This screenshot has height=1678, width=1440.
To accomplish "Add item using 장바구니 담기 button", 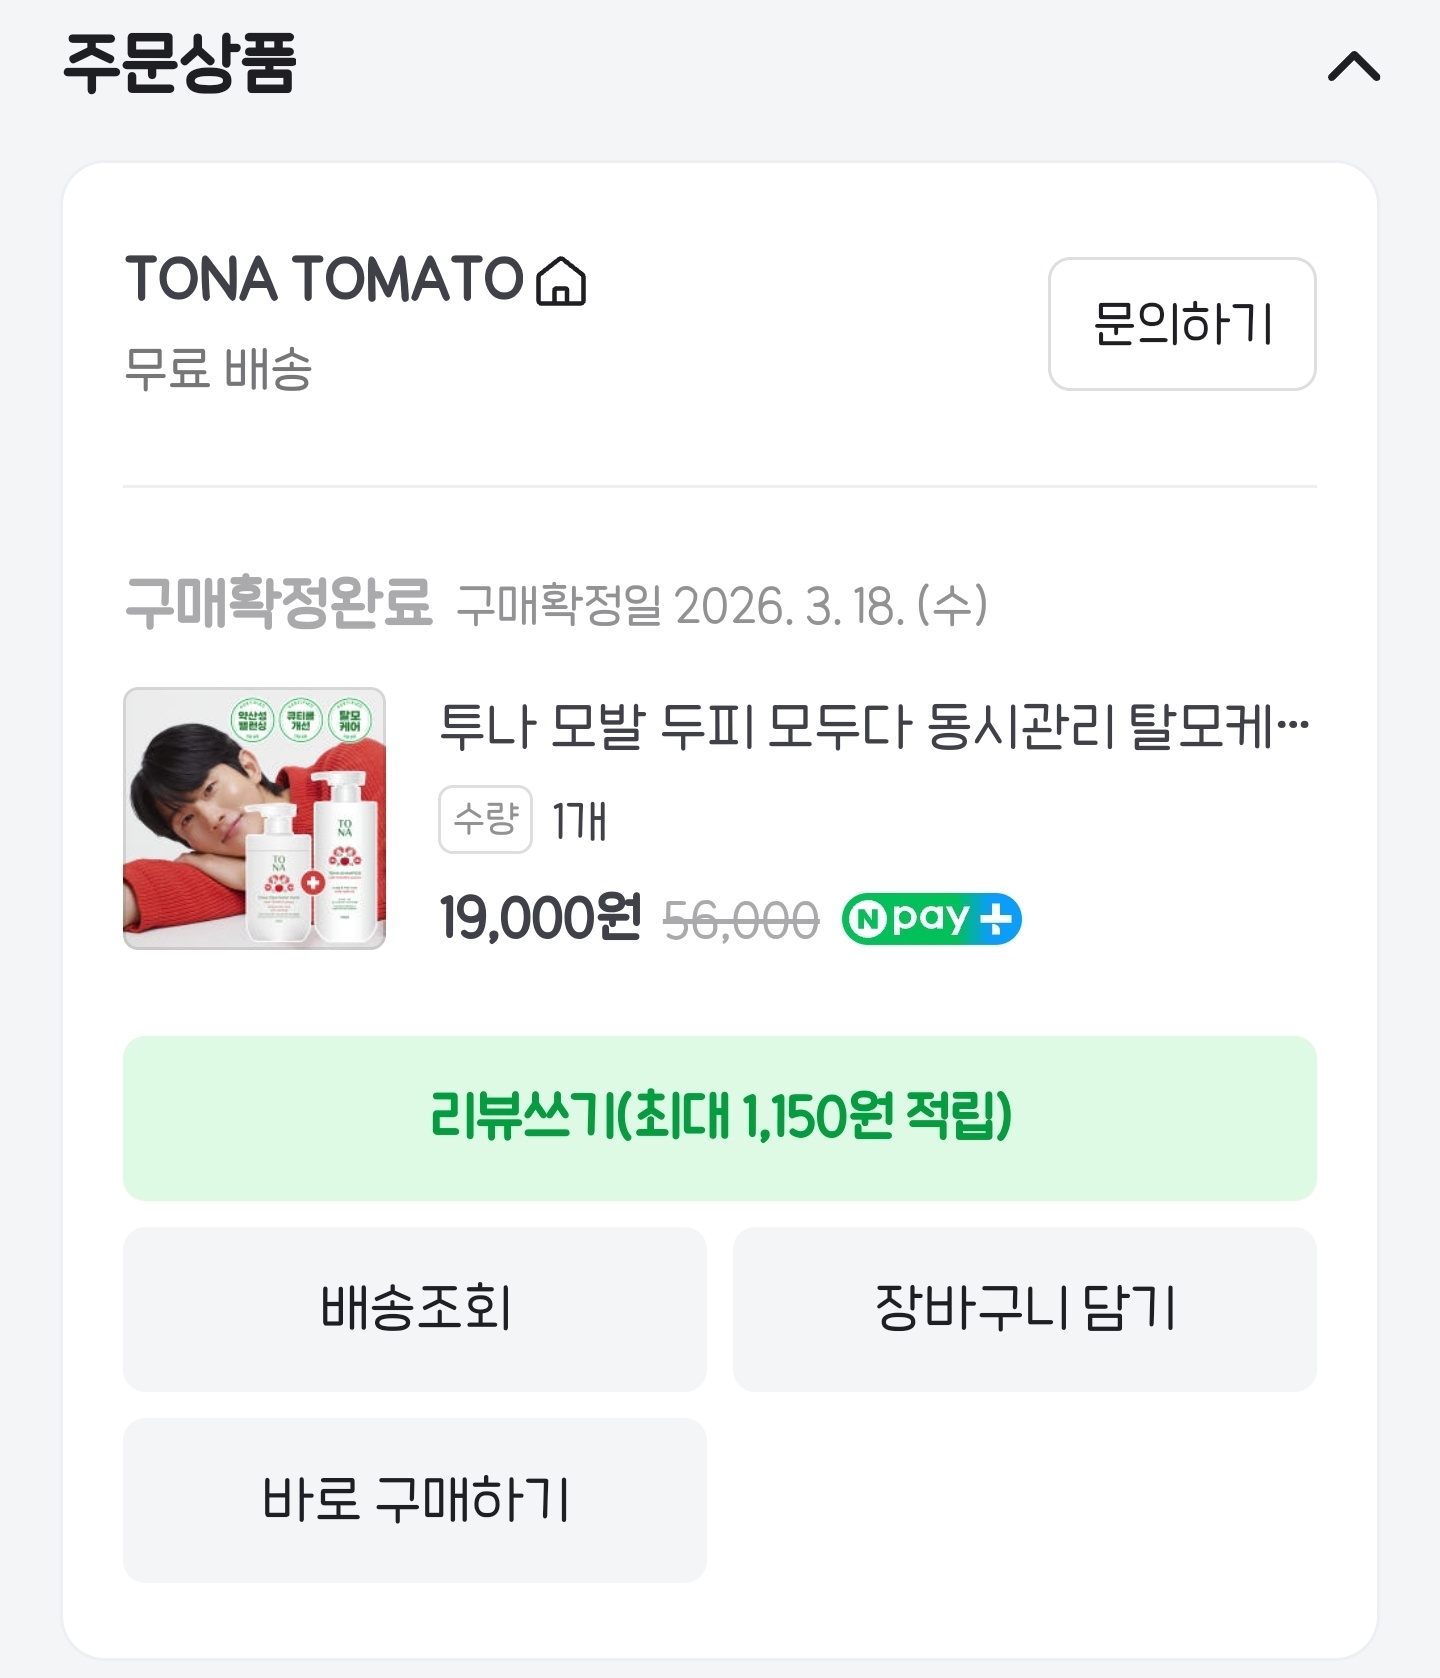I will point(1024,1309).
